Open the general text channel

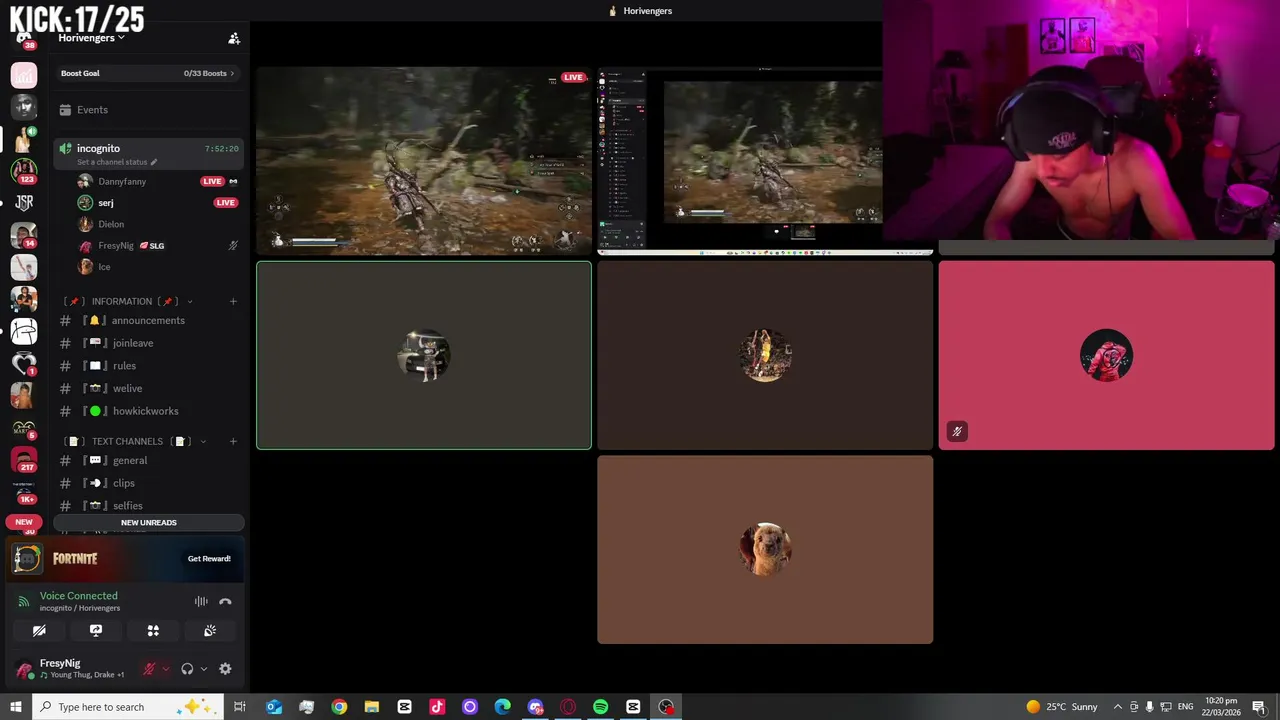[148, 460]
